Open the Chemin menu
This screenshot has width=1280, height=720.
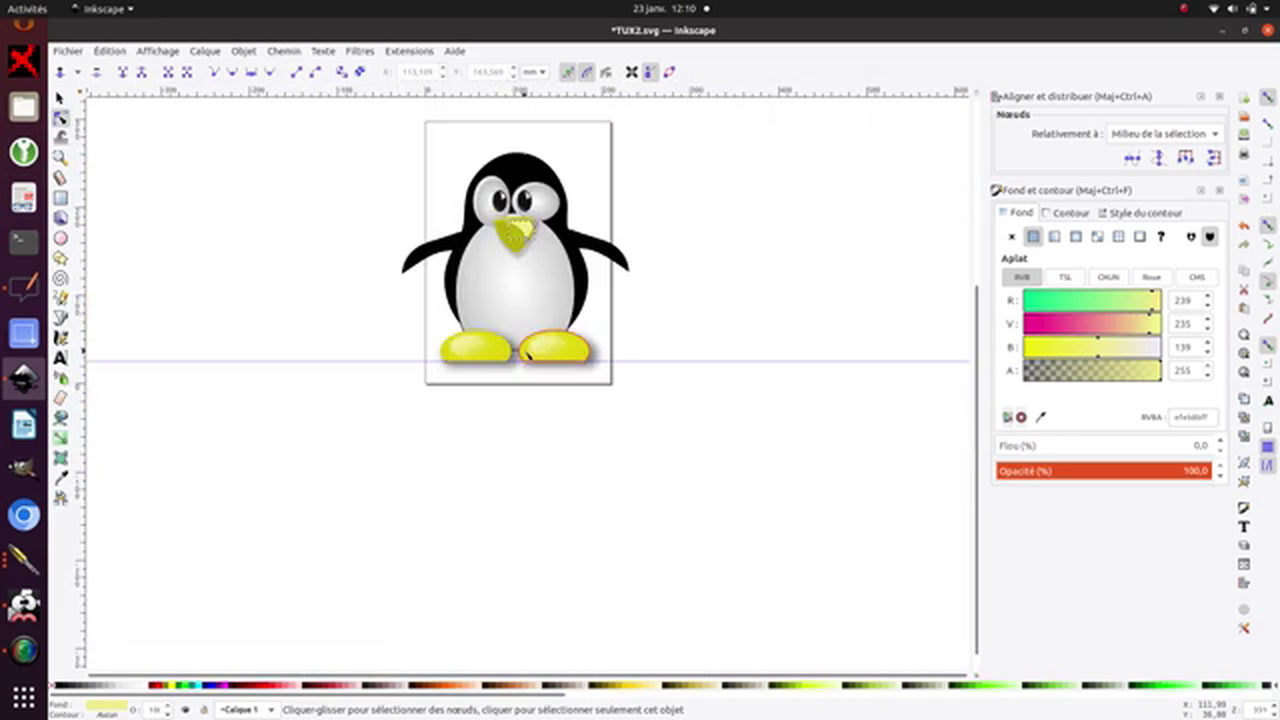283,51
